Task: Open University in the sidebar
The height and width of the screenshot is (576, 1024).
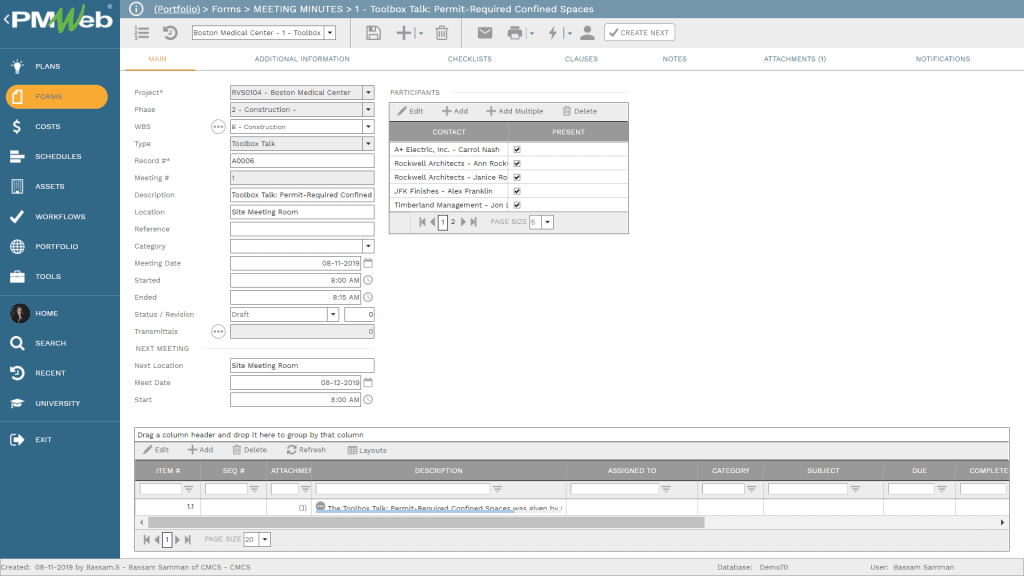Action: [59, 403]
